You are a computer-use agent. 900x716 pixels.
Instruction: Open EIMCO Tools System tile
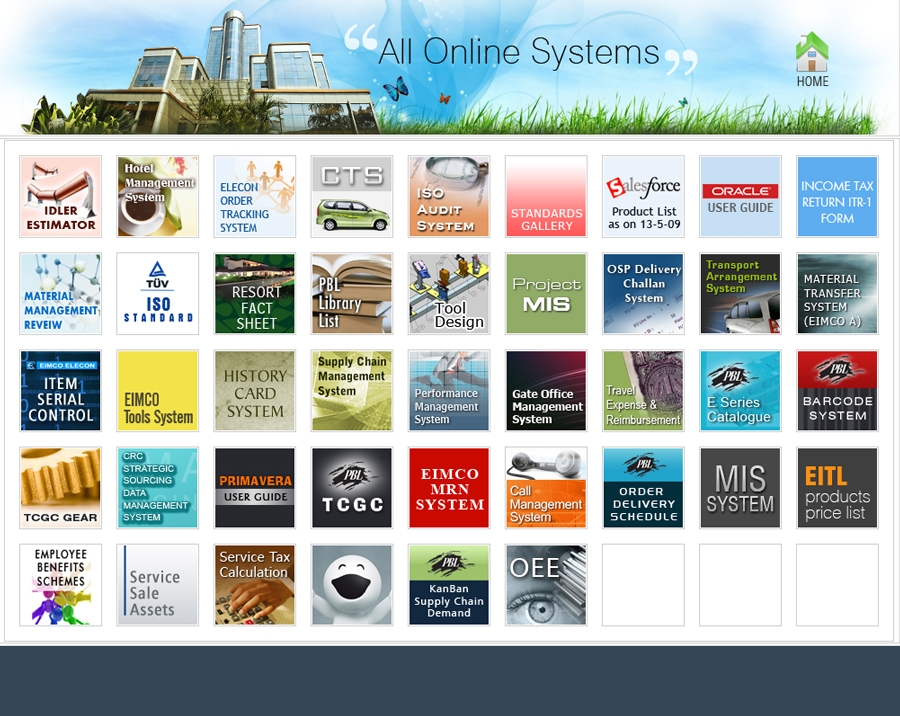158,391
